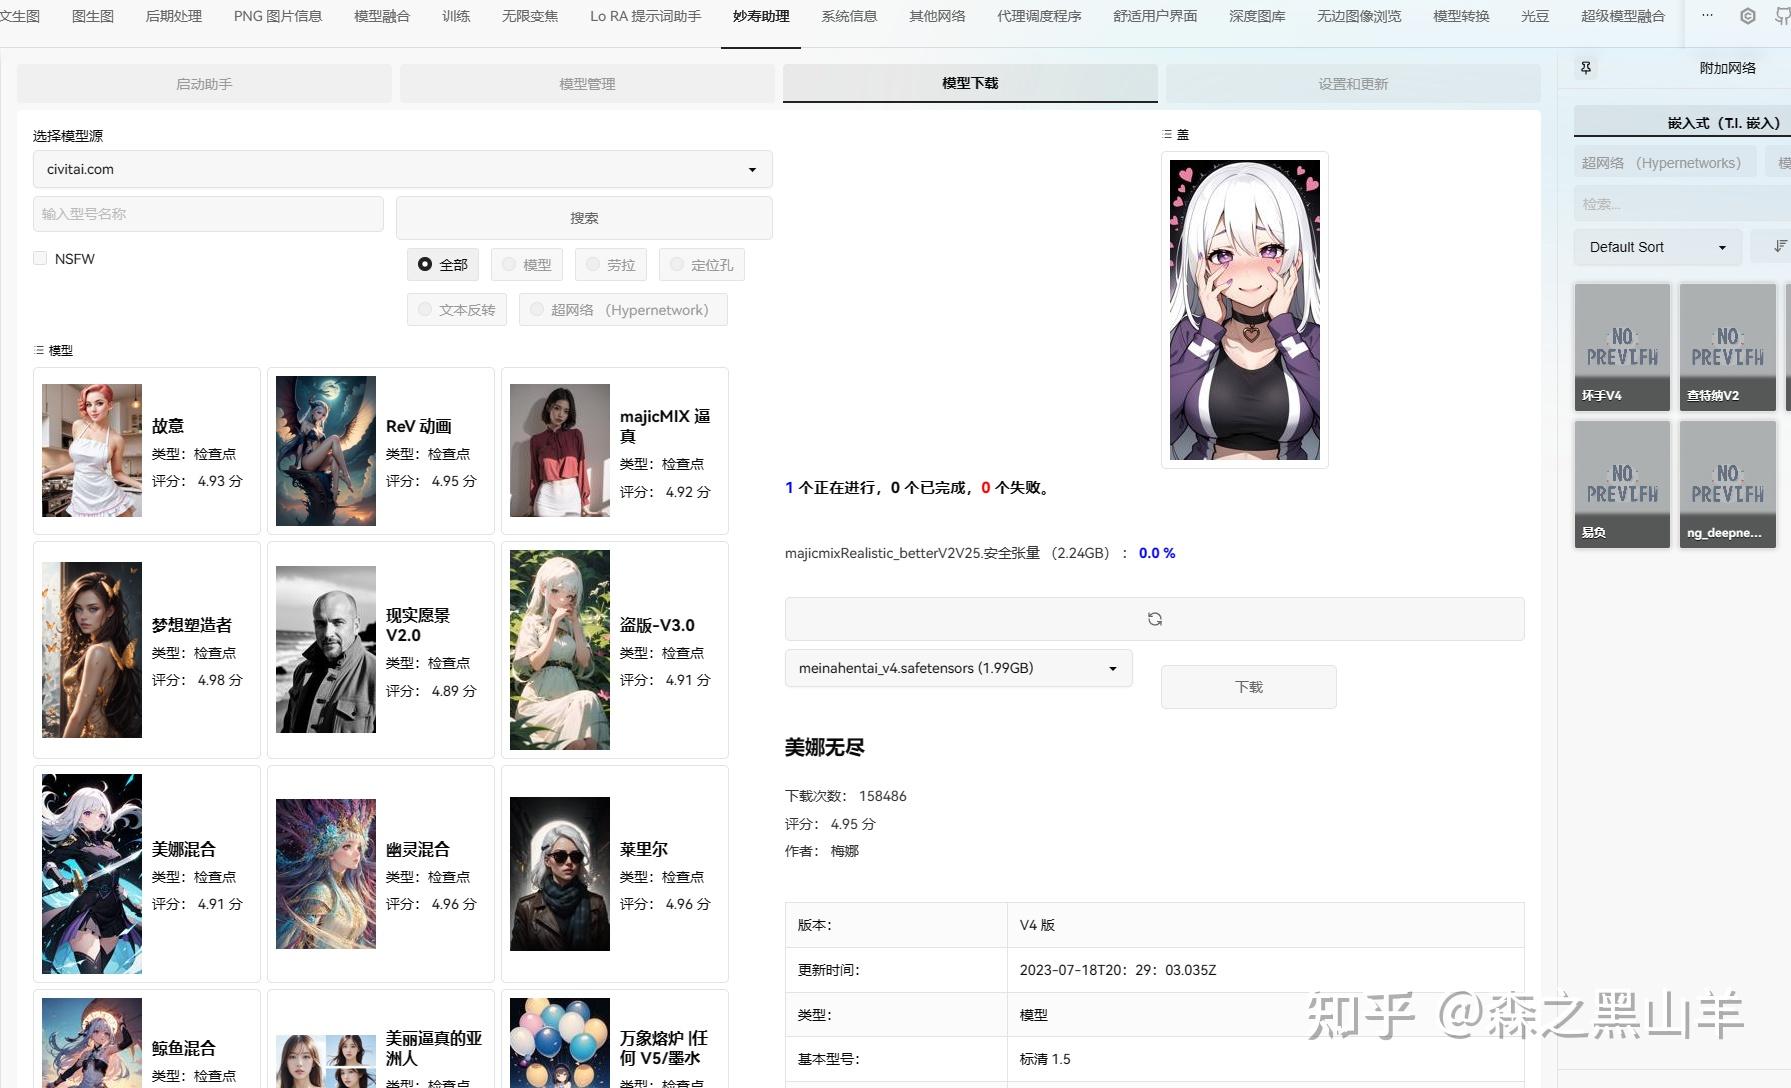Viewport: 1791px width, 1088px height.
Task: Select the 模型下载 sub-tab
Action: coord(970,84)
